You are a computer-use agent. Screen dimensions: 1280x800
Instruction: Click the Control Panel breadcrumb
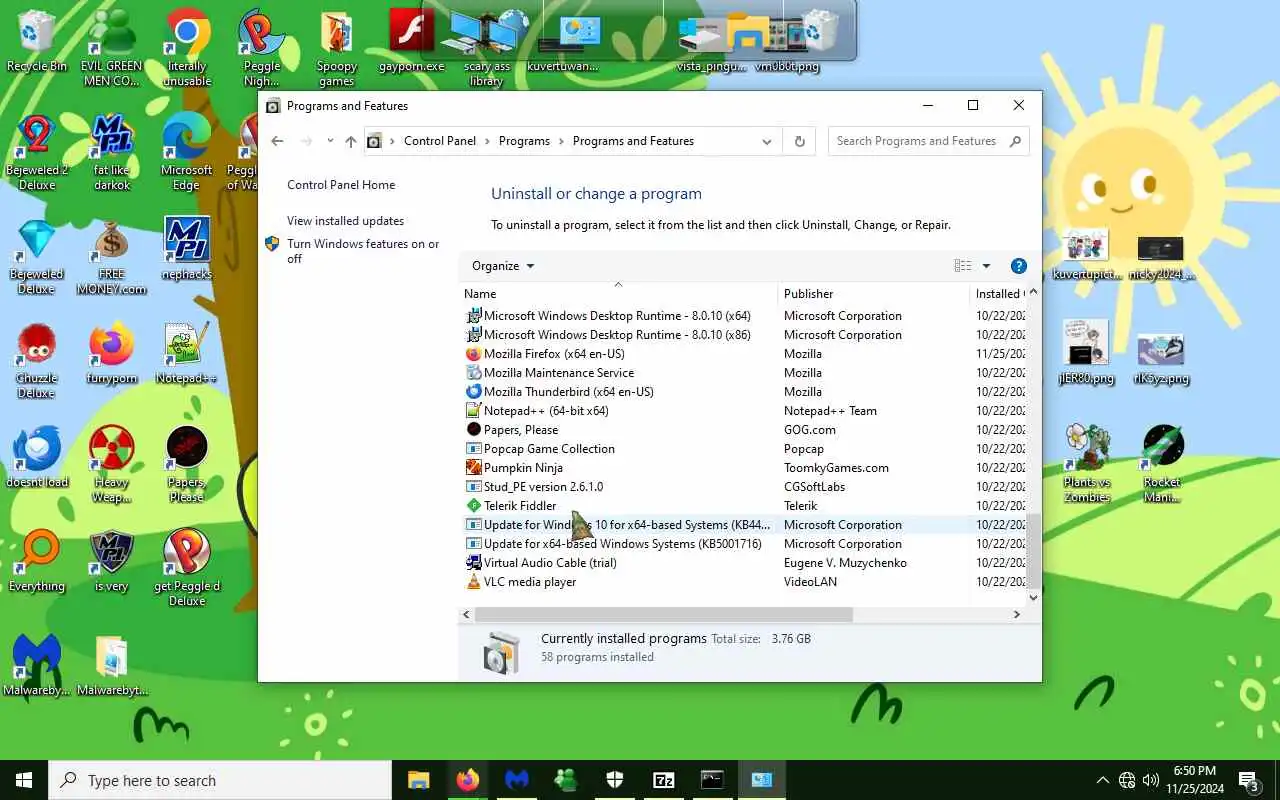[440, 141]
